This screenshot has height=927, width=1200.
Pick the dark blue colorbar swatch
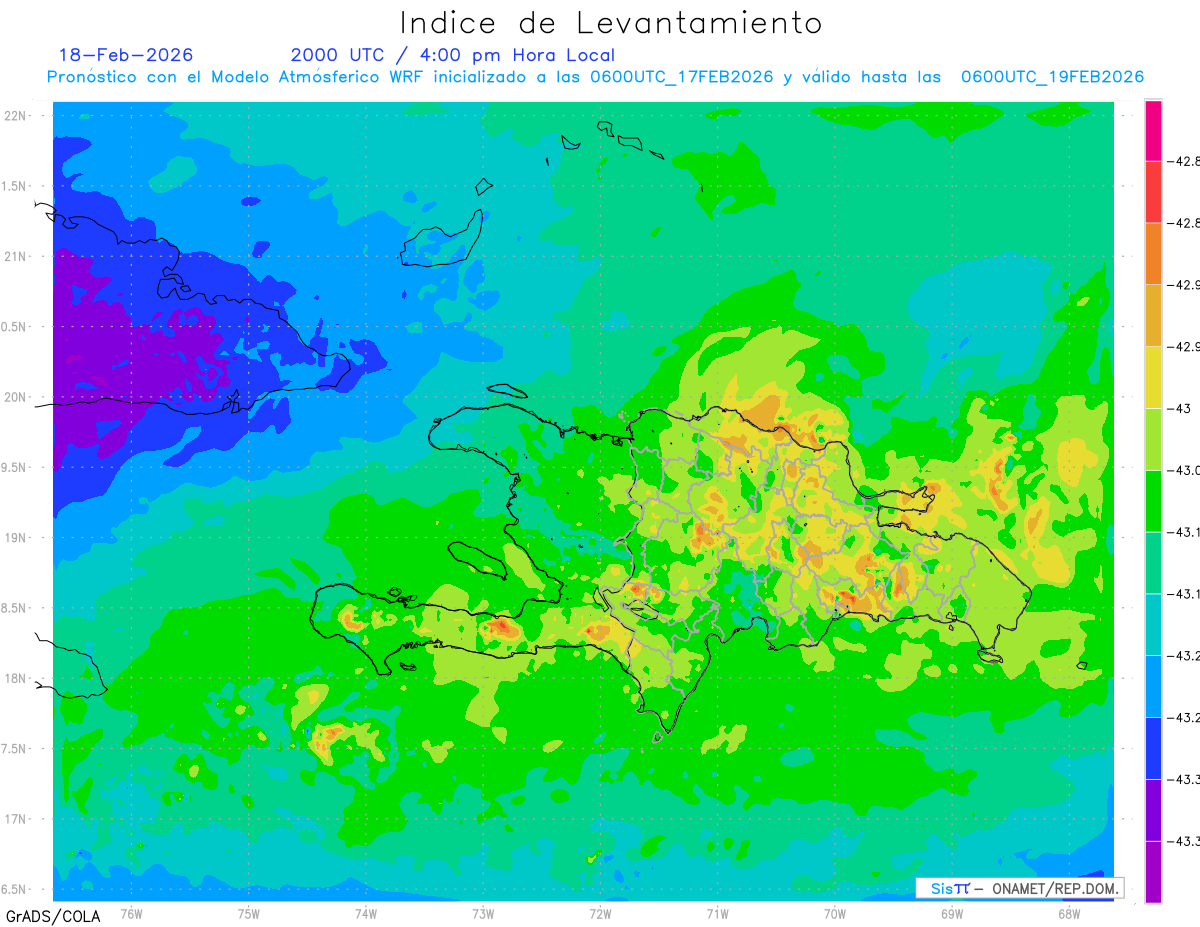click(1153, 749)
